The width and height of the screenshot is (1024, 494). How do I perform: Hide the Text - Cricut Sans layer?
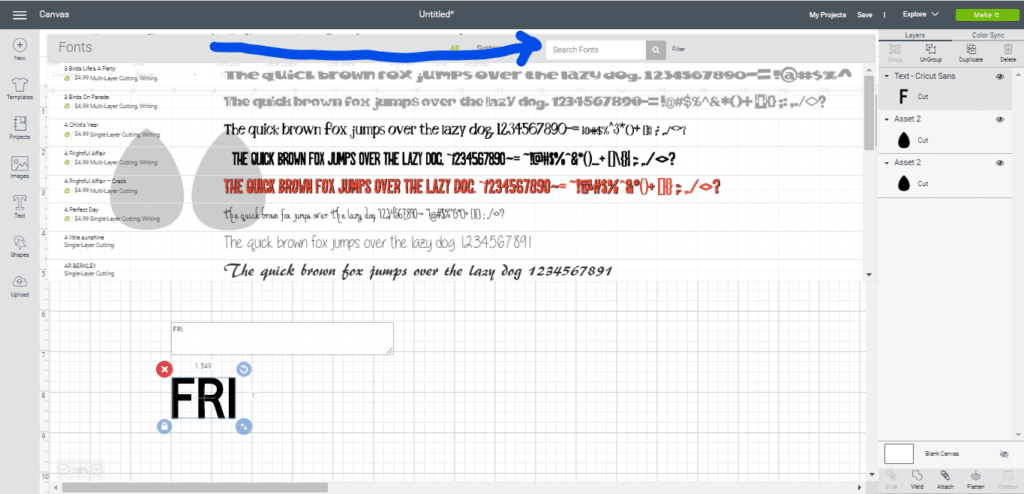tap(999, 76)
